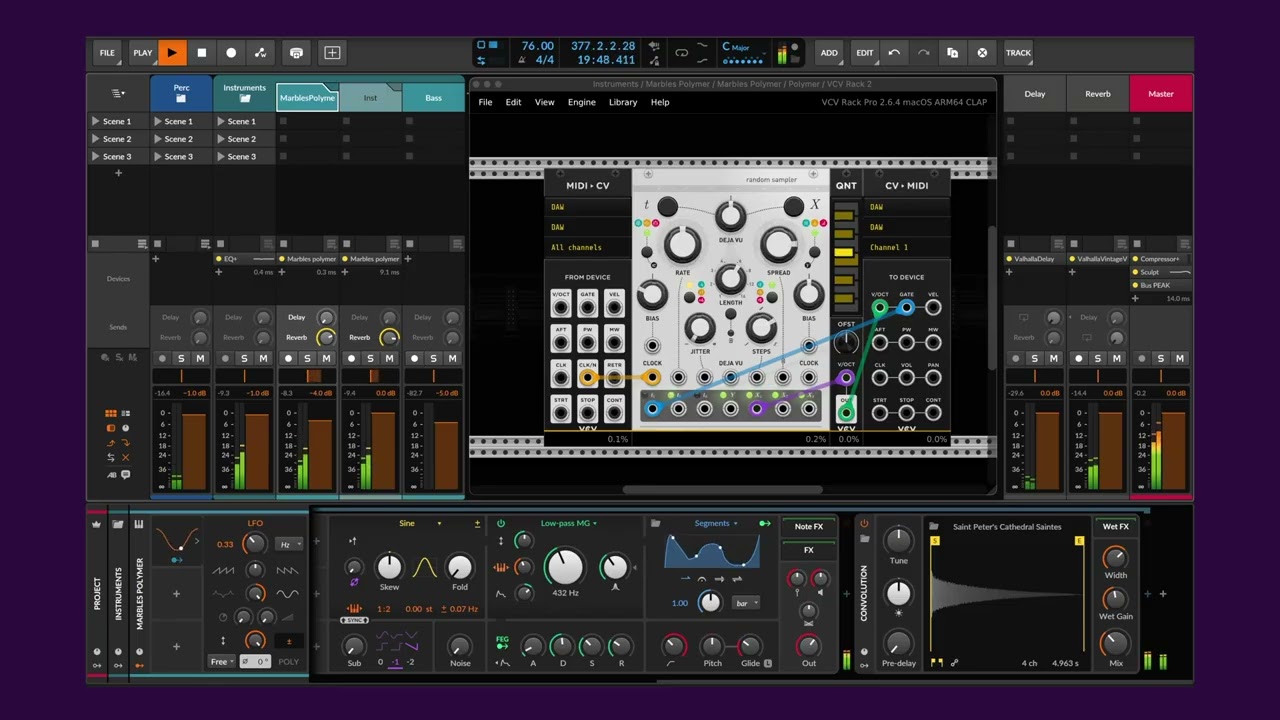Arm global recording with the Record button
Image resolution: width=1280 pixels, height=720 pixels.
231,53
